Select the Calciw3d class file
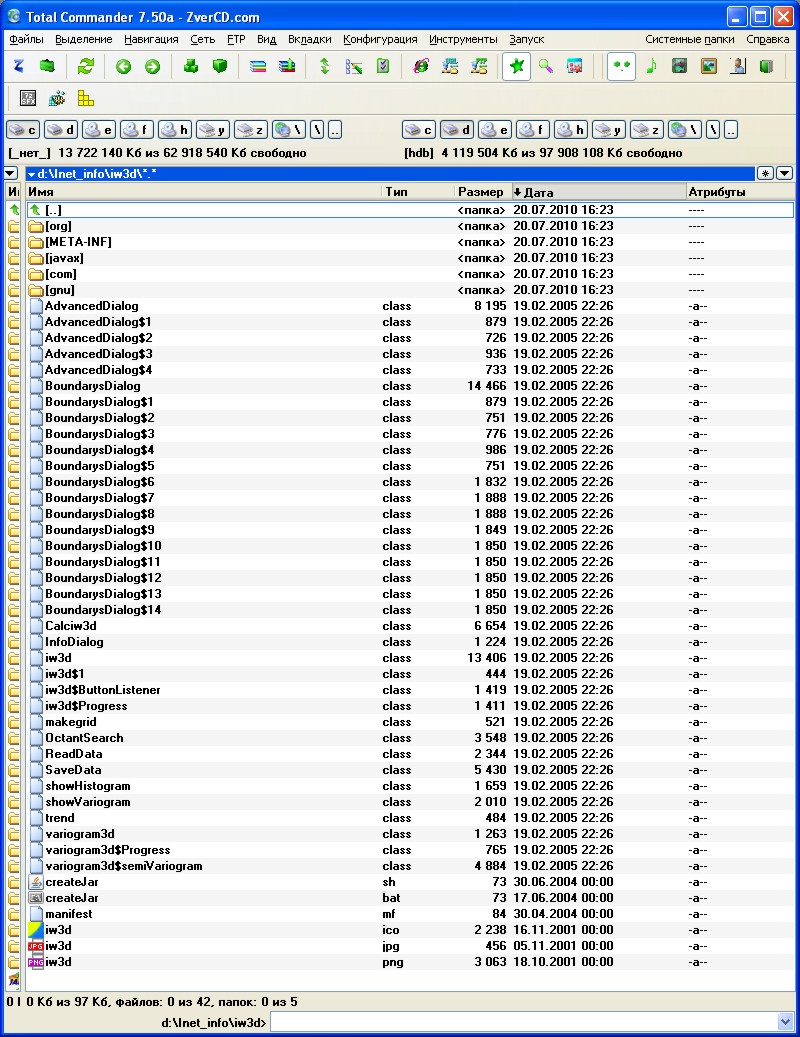 pos(410,626)
